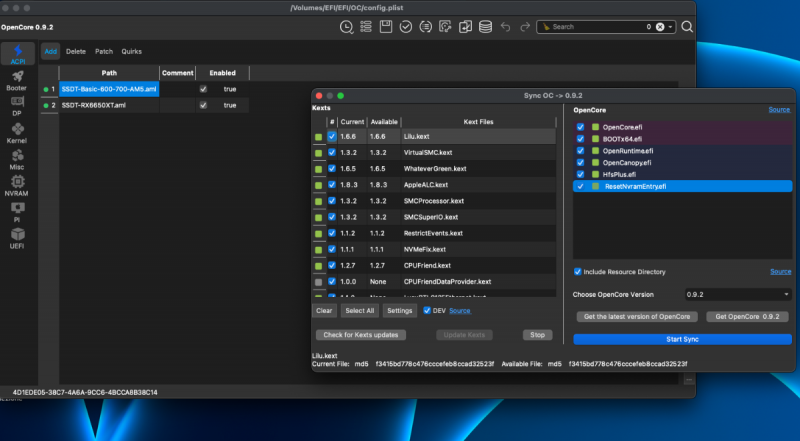
Task: Go to the UEFI section icon
Action: pyautogui.click(x=16, y=236)
